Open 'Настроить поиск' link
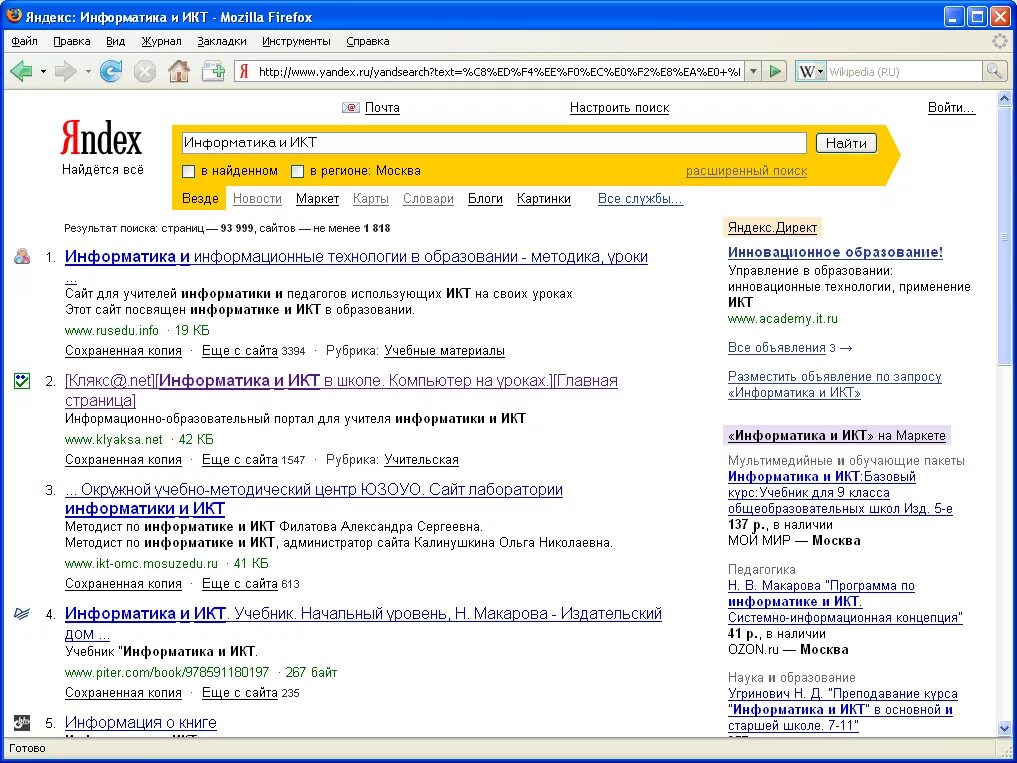 point(619,108)
